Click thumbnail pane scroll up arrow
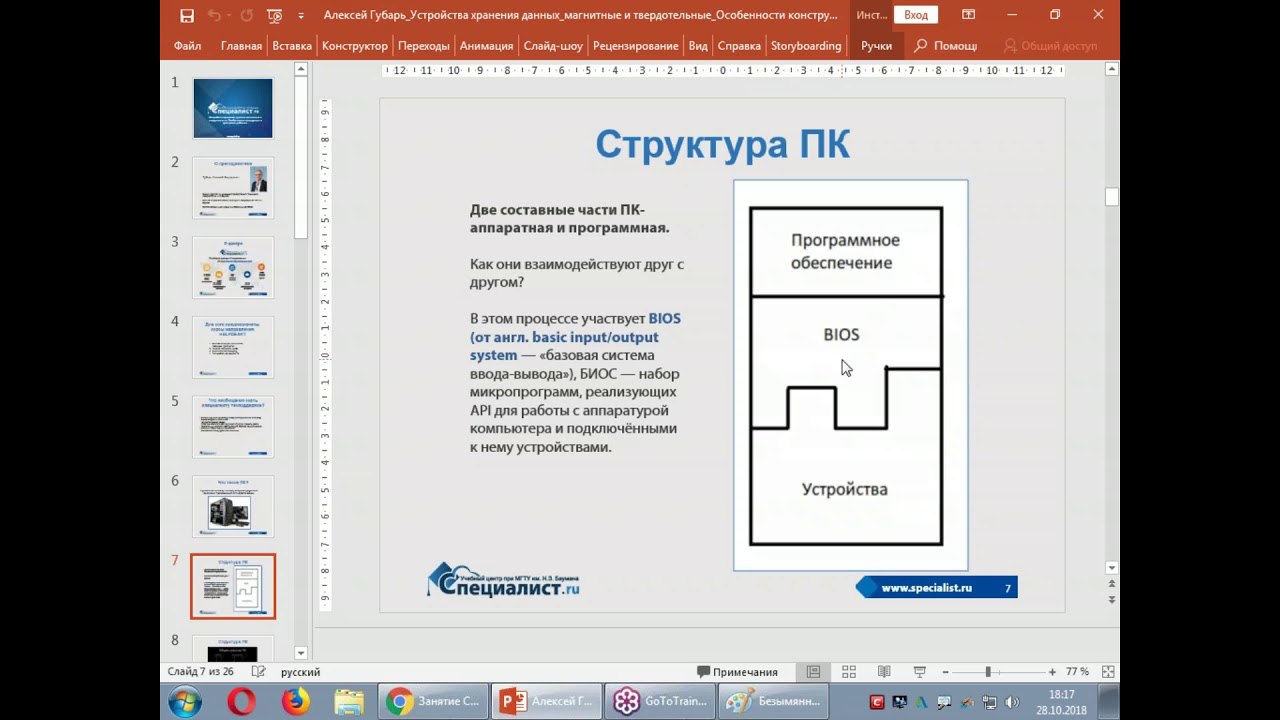 pyautogui.click(x=301, y=69)
